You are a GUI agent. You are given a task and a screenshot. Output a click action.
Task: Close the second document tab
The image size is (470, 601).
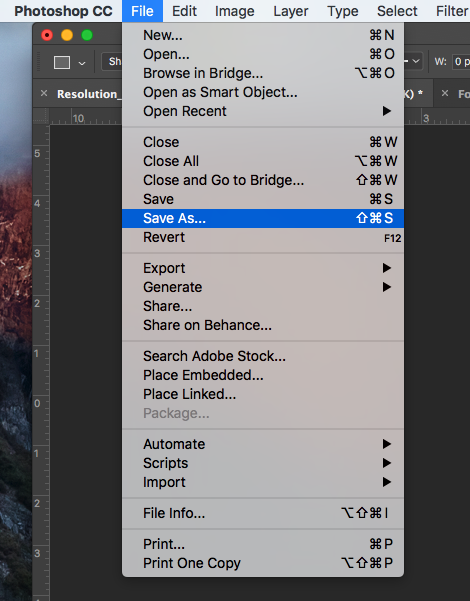point(445,93)
